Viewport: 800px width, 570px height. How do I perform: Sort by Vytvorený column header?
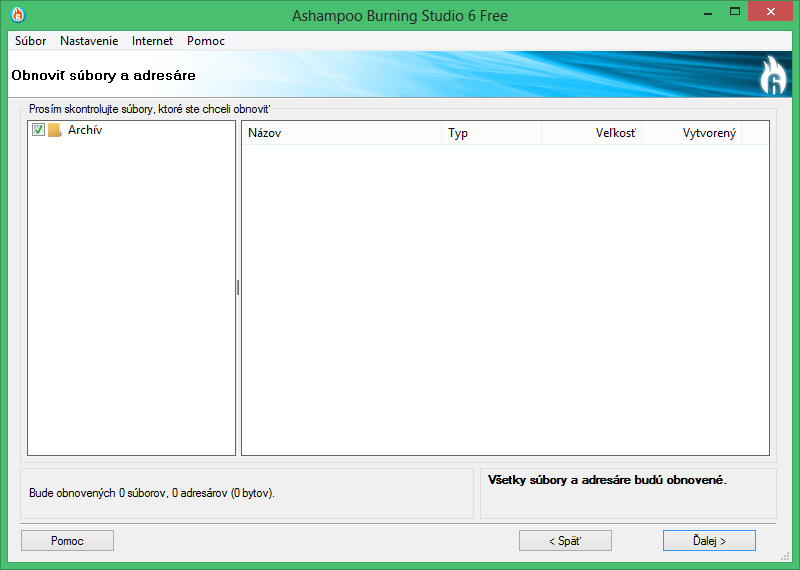coord(691,133)
